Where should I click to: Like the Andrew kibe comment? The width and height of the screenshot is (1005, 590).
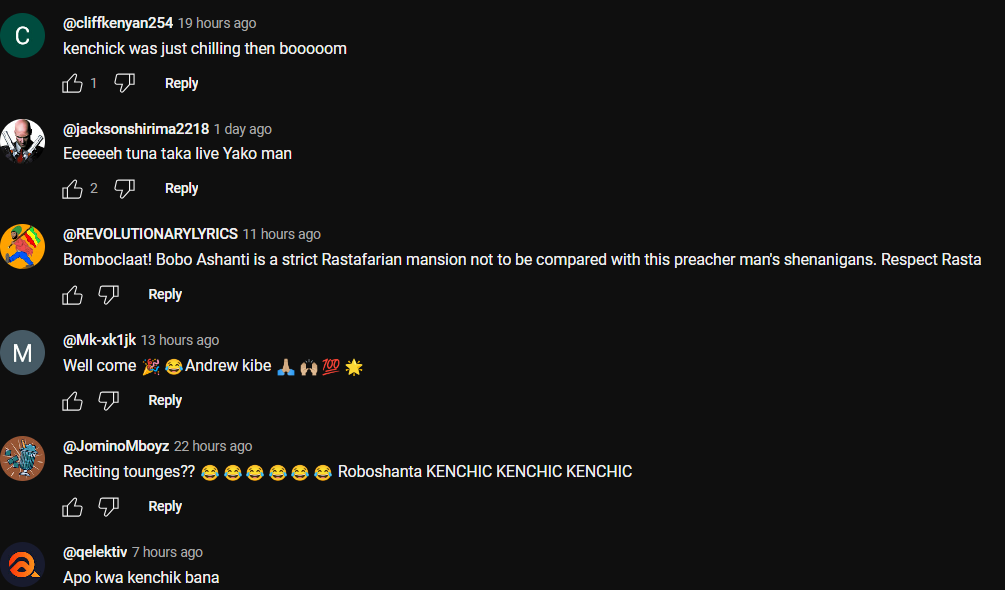tap(72, 401)
